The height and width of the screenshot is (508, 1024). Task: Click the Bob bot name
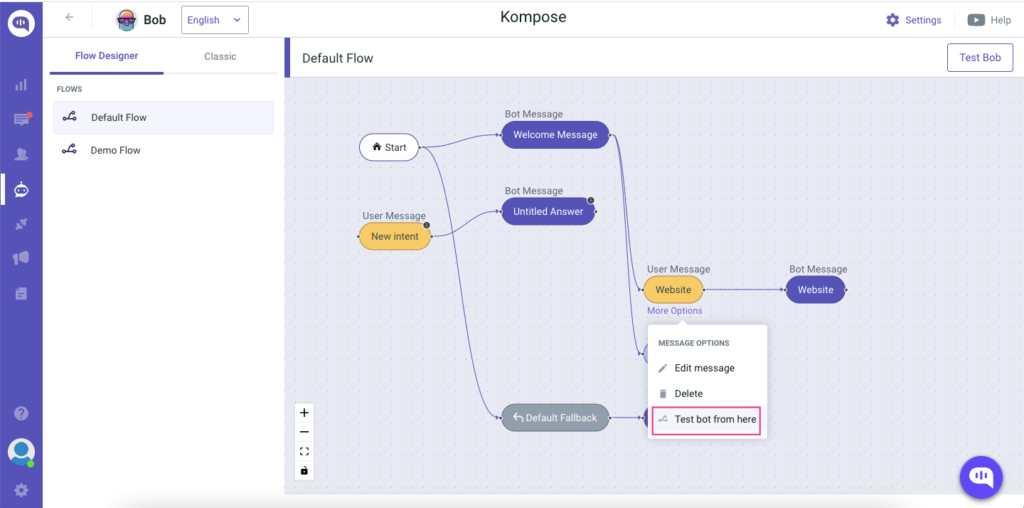[155, 20]
